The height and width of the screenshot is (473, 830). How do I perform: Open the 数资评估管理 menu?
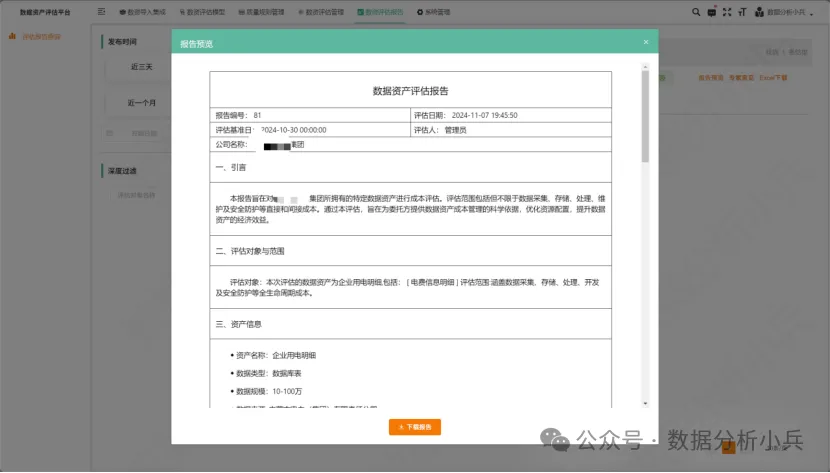[321, 12]
